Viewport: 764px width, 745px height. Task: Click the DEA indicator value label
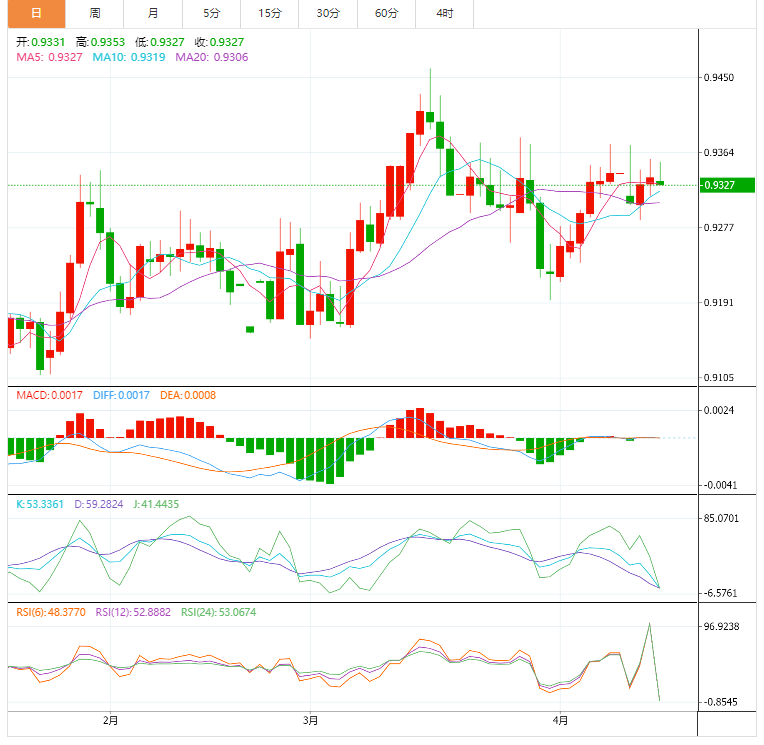pyautogui.click(x=188, y=395)
